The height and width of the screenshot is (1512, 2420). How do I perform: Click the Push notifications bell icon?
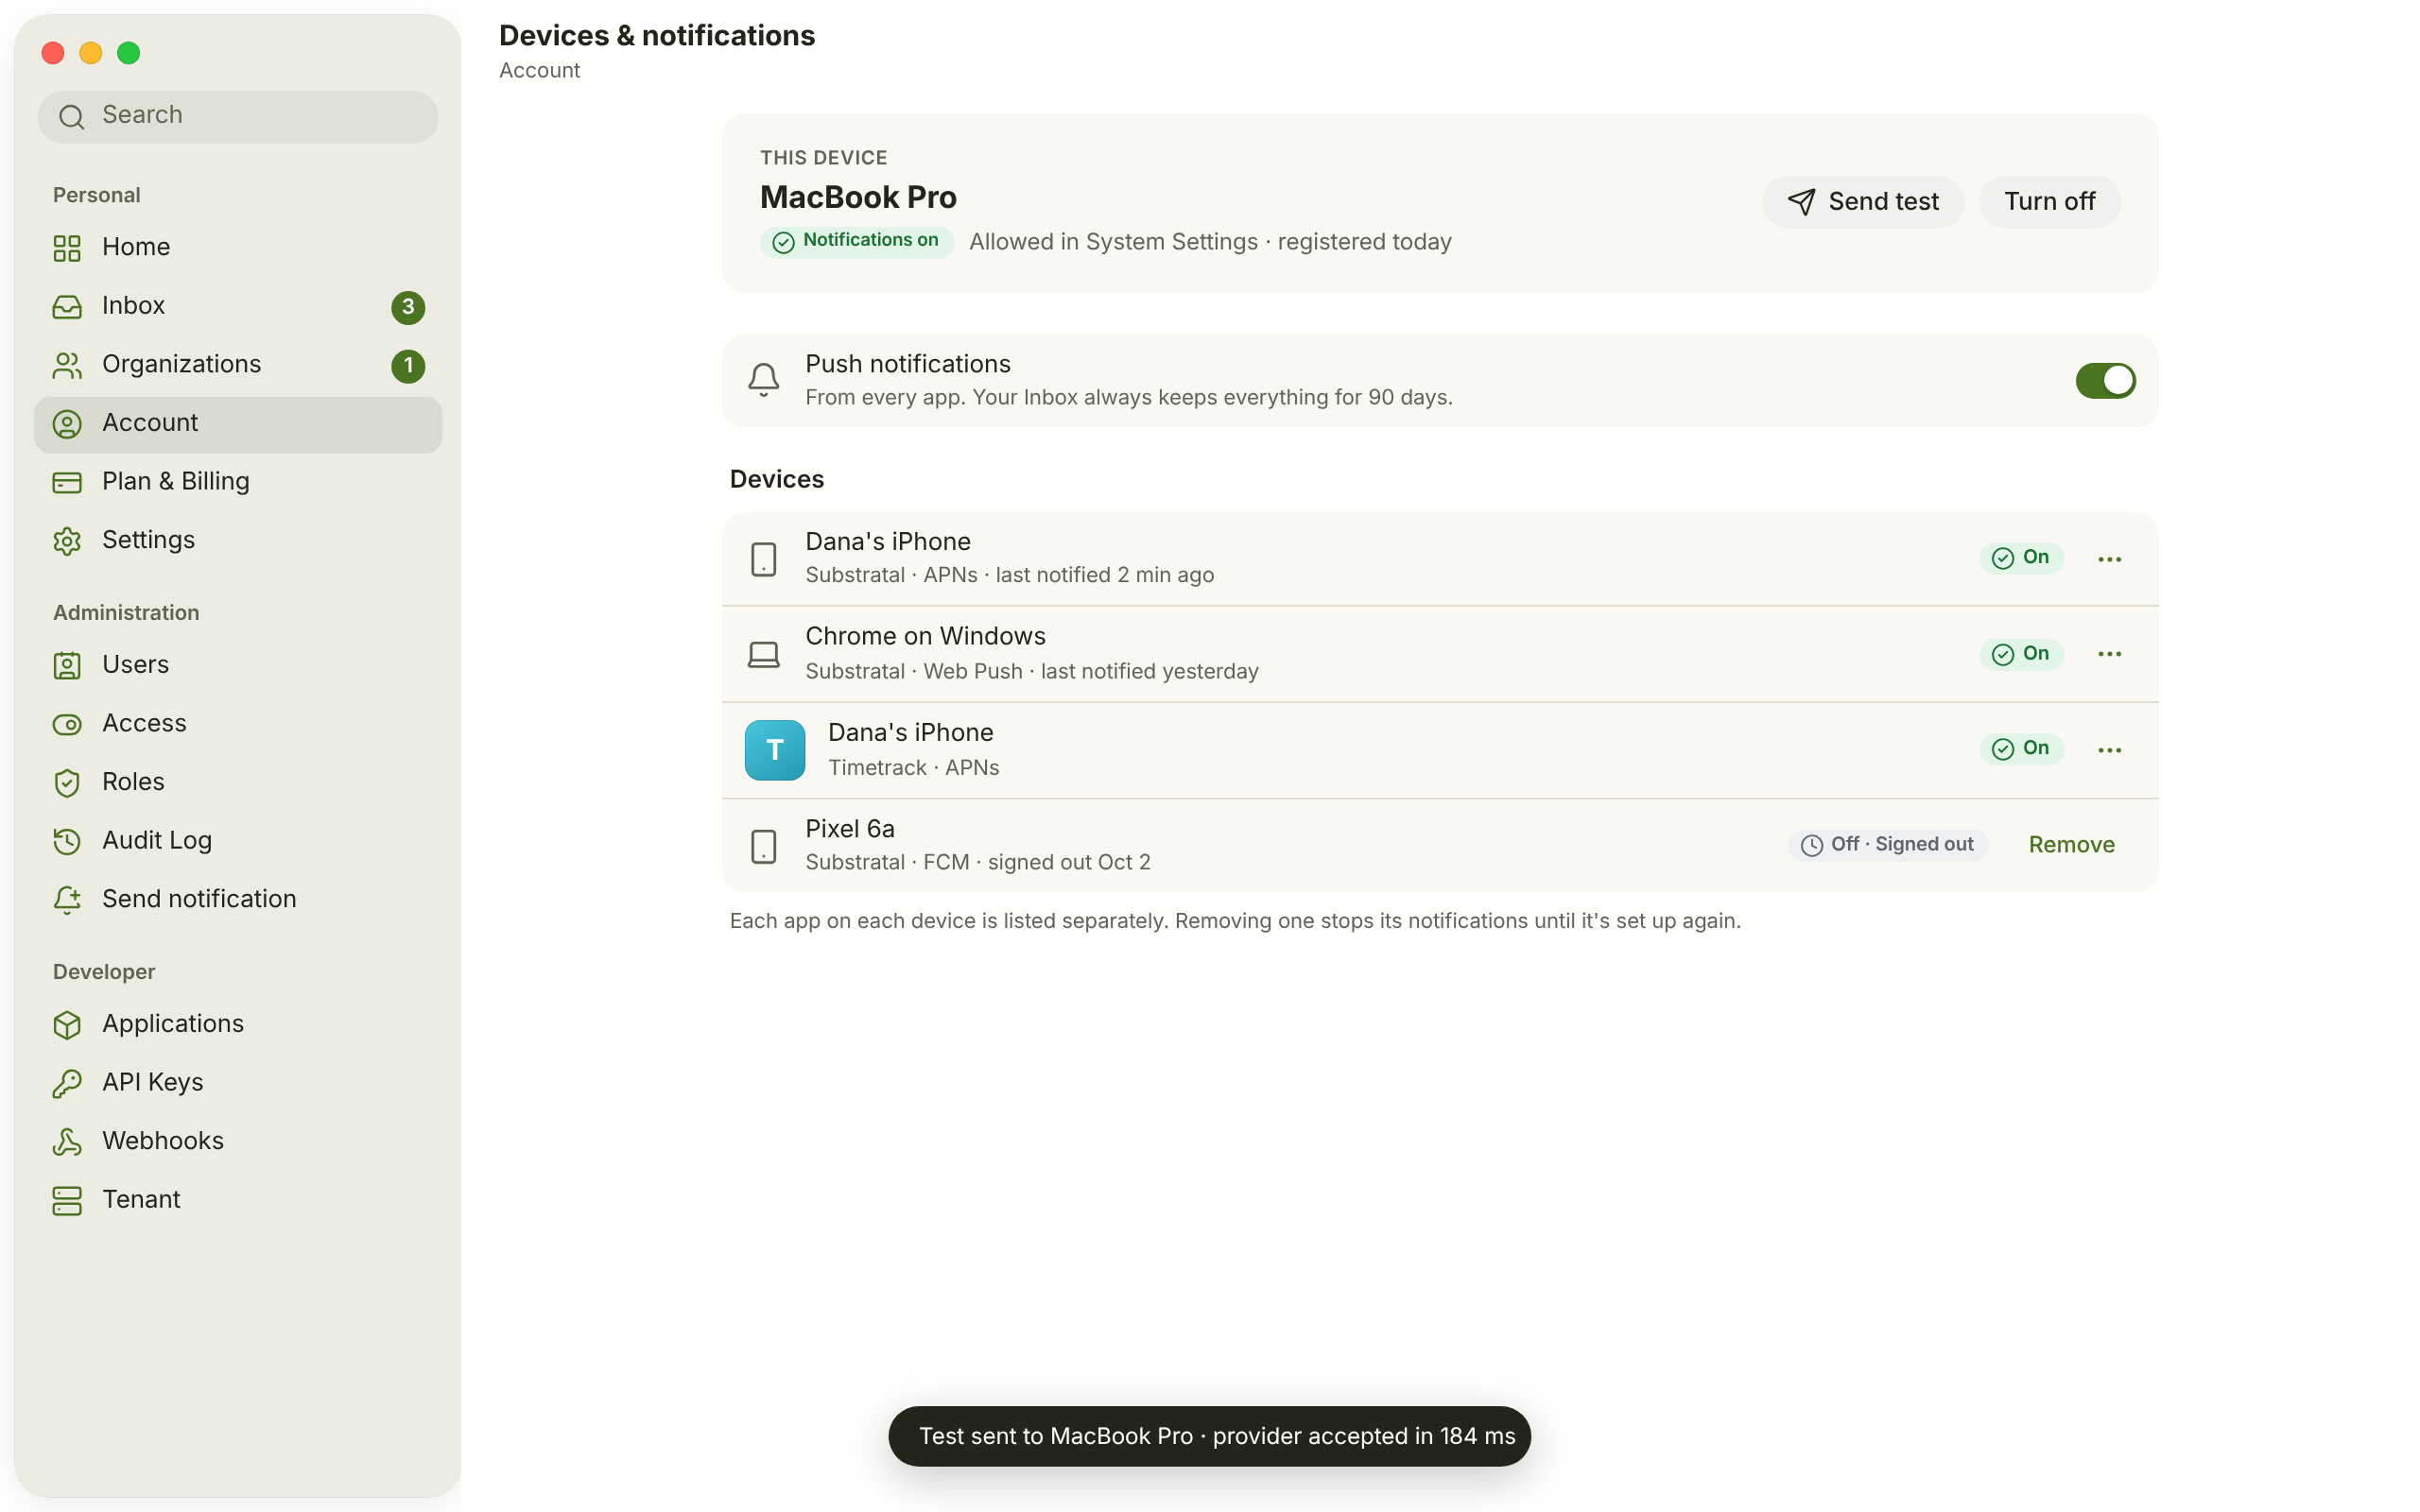click(764, 380)
